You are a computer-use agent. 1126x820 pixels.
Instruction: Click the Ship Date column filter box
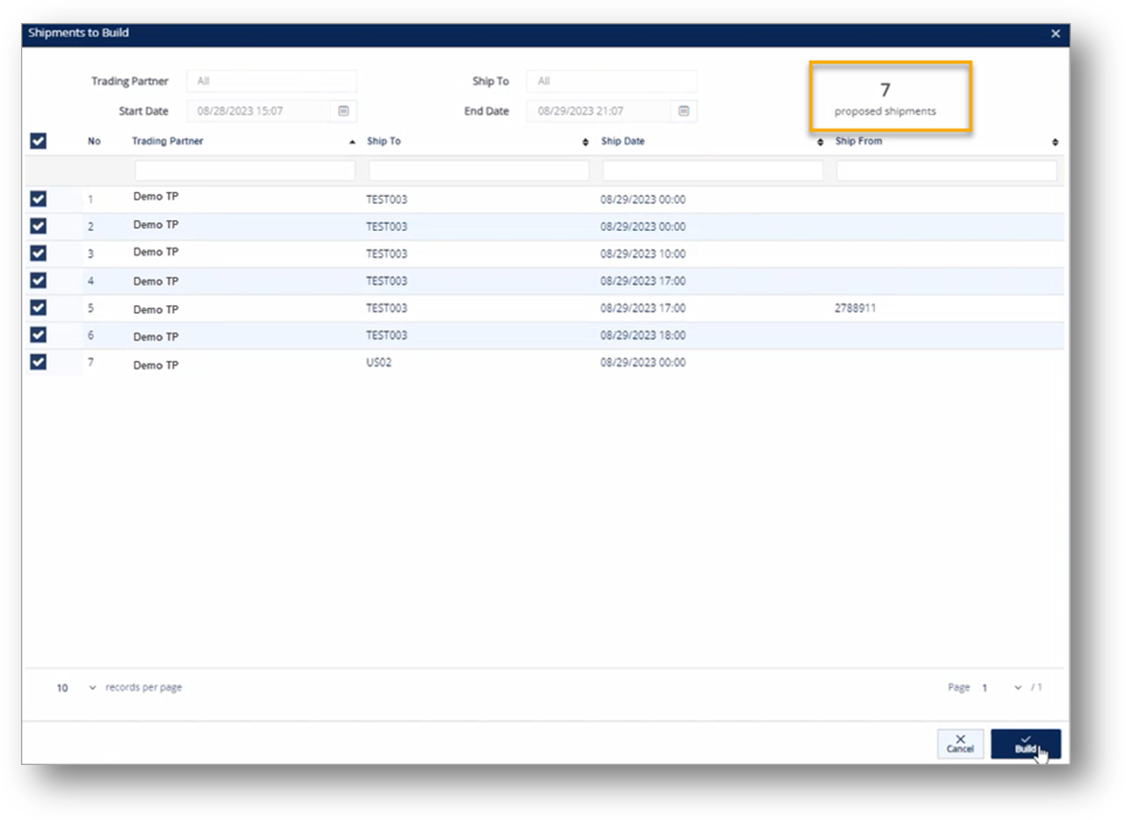point(712,171)
